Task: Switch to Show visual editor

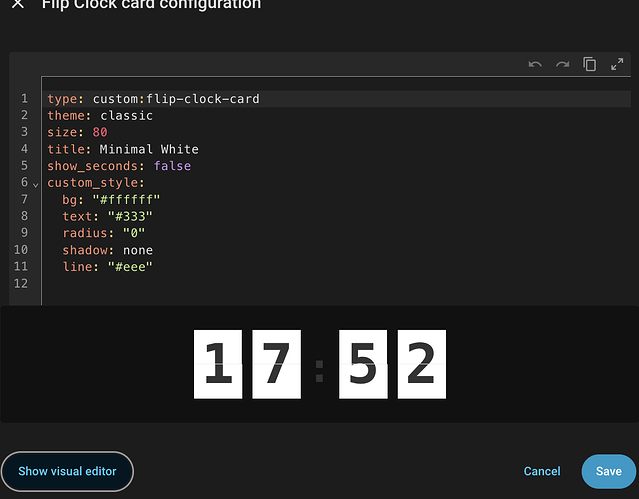Action: point(67,471)
